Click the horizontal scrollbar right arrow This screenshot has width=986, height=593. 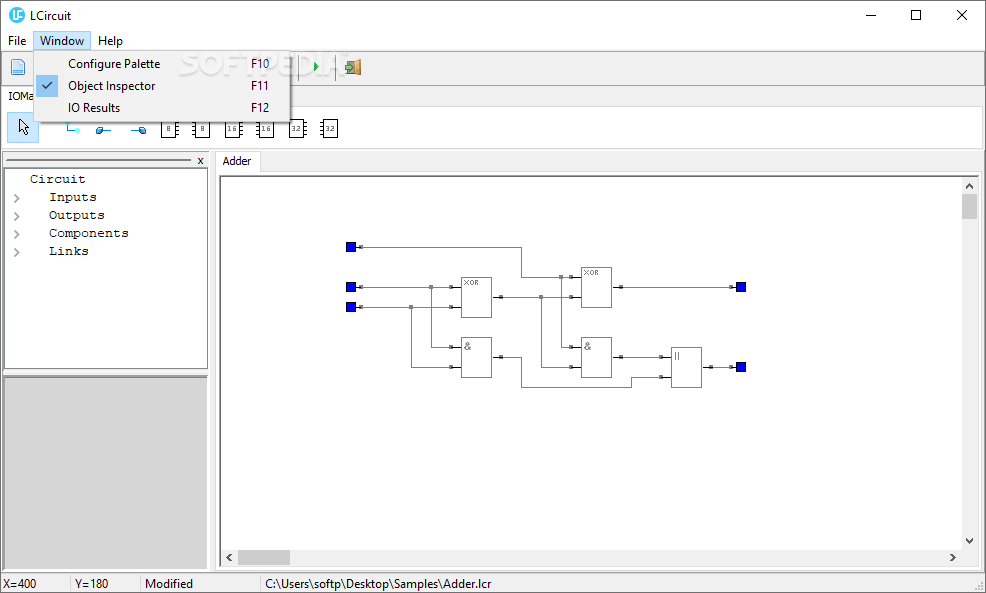[953, 557]
